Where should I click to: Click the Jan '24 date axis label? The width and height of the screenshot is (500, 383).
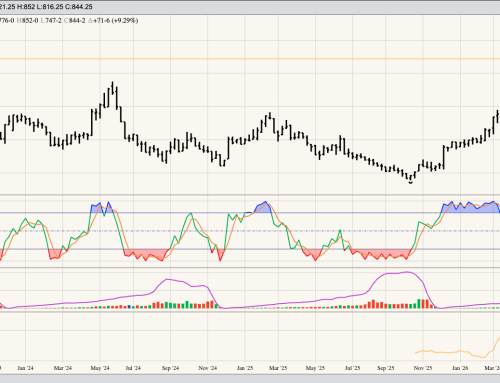[x=25, y=368]
